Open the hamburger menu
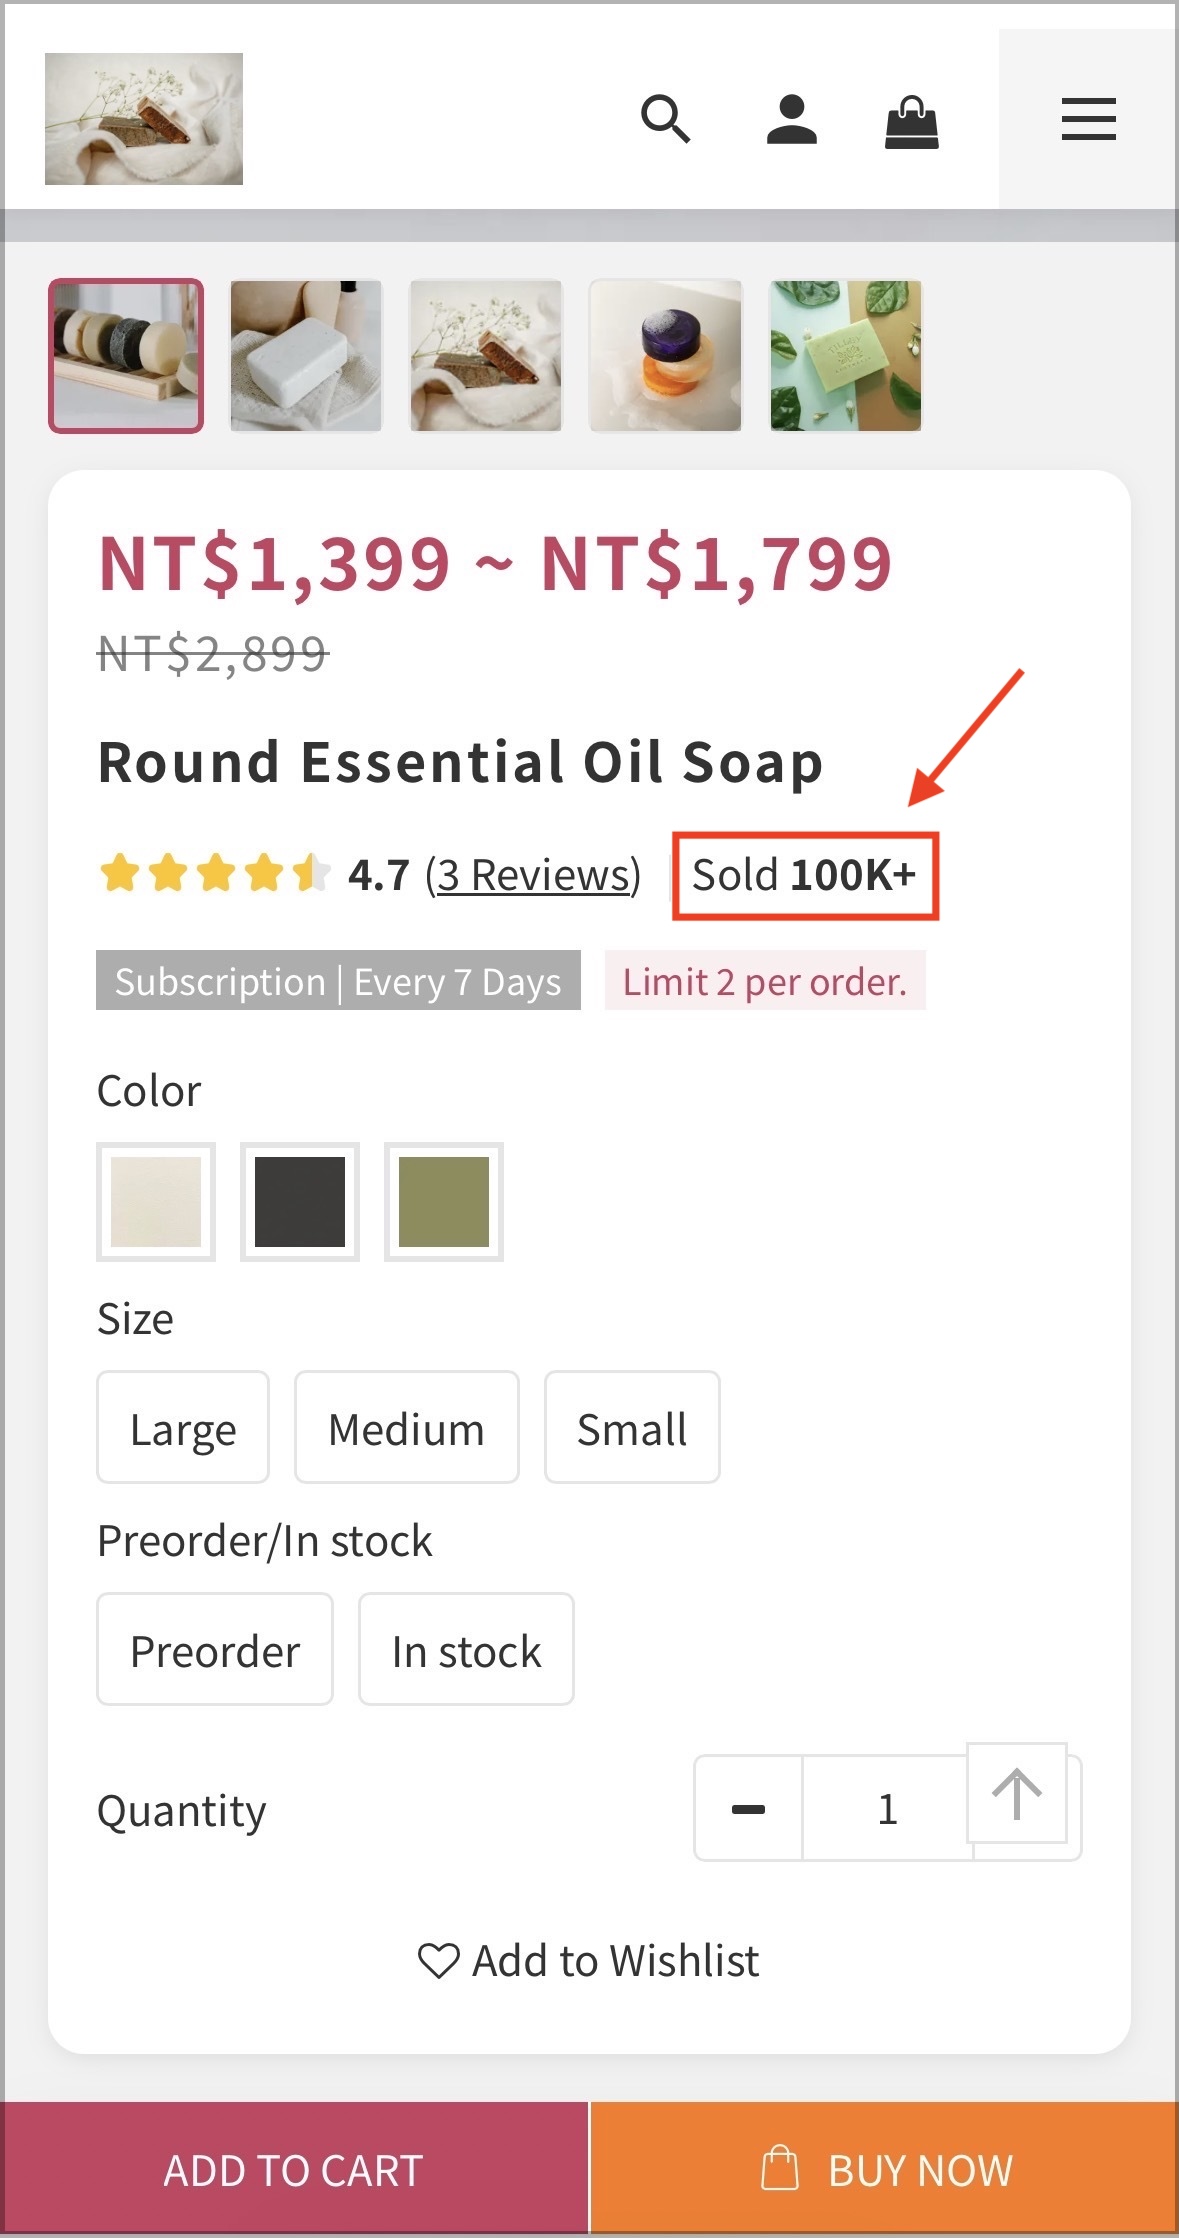Image resolution: width=1179 pixels, height=2238 pixels. click(x=1089, y=119)
